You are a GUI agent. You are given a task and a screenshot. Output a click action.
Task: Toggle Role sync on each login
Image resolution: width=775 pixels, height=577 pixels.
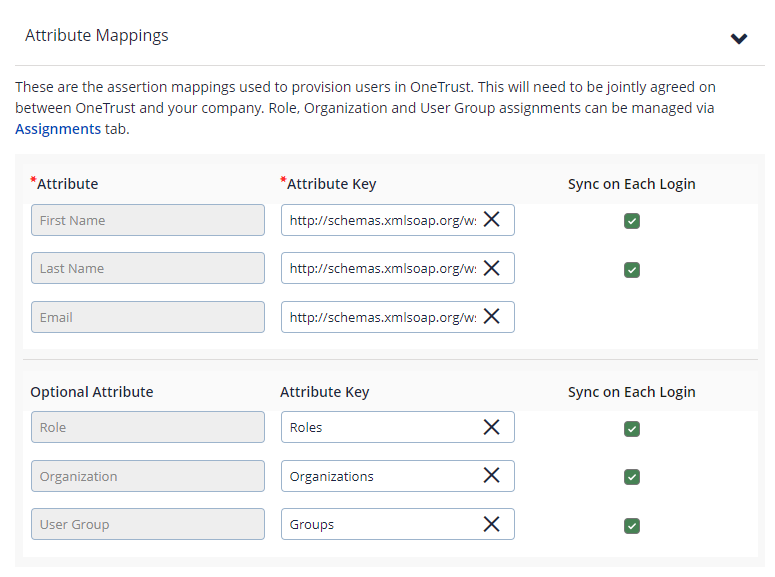[x=631, y=428]
